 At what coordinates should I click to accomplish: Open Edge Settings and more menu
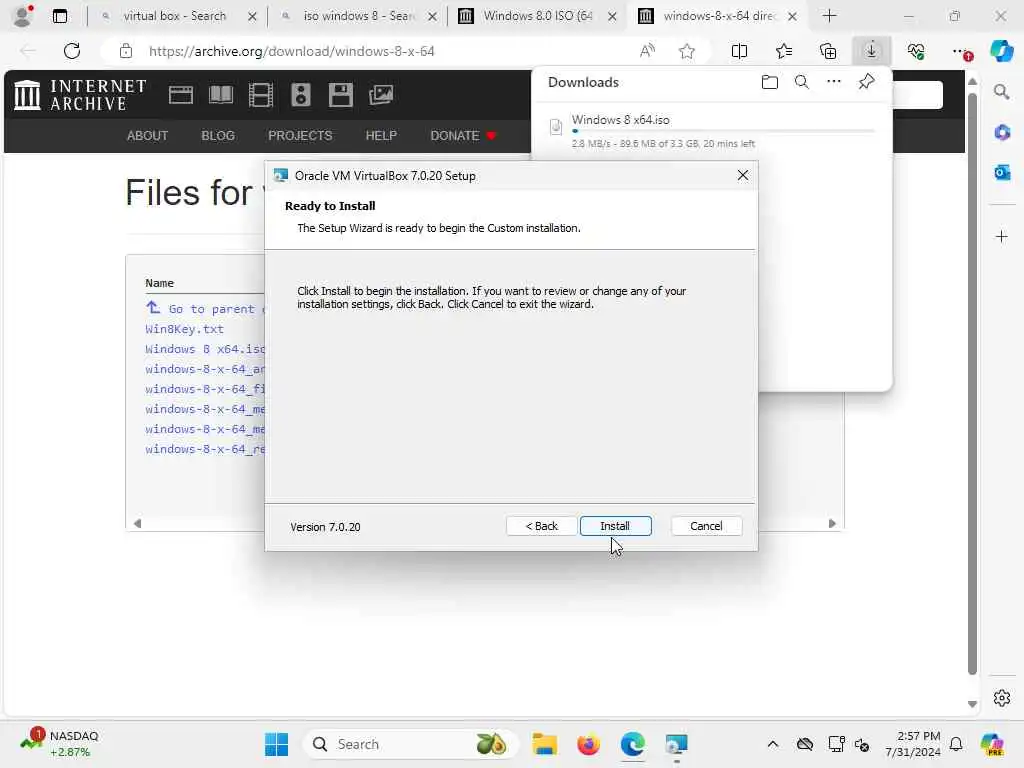tap(960, 51)
